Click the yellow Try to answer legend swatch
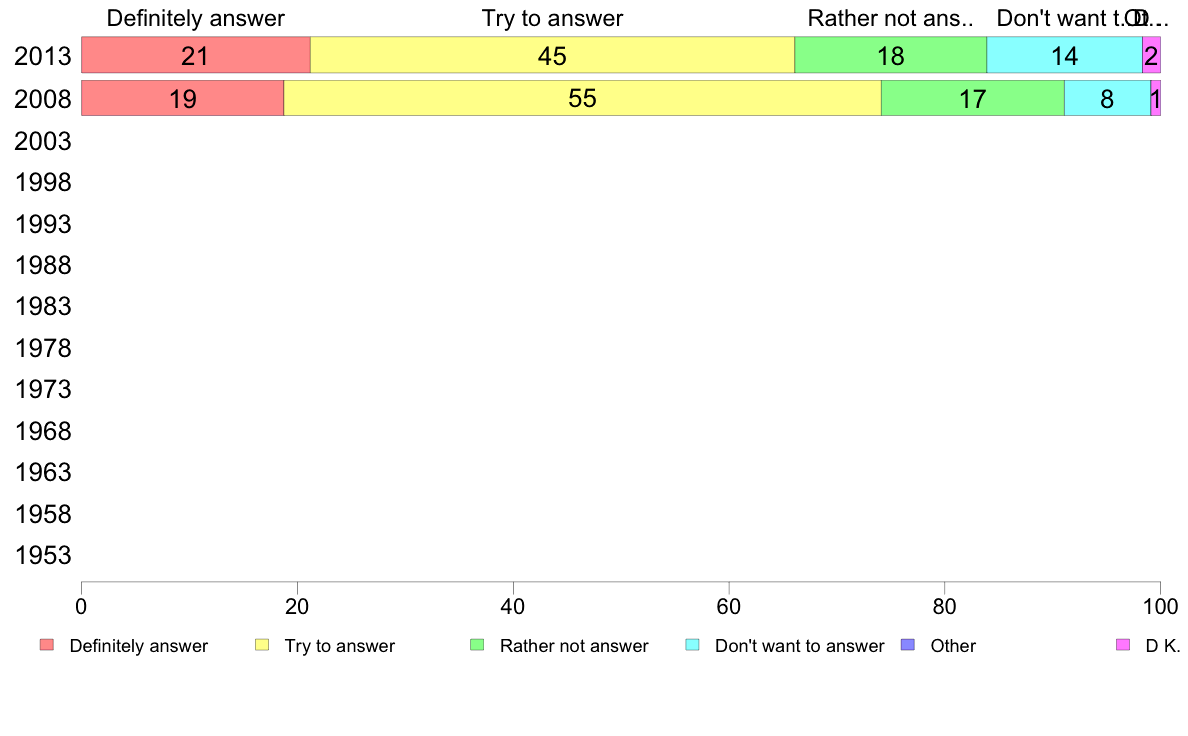The width and height of the screenshot is (1188, 736). [262, 645]
